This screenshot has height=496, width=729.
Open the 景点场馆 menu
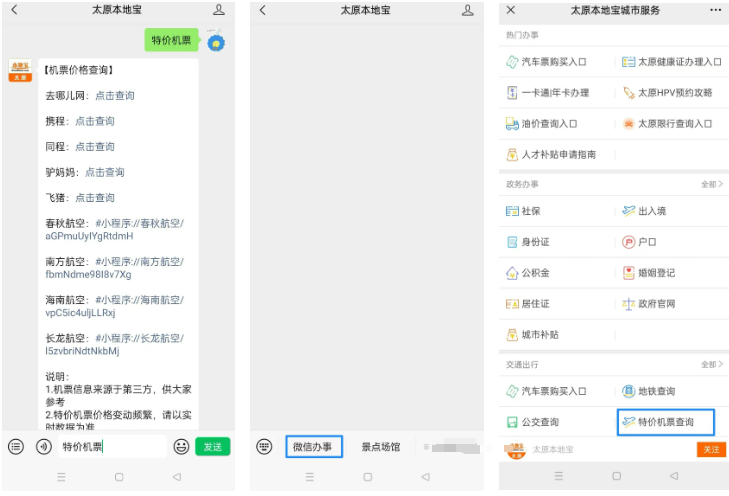pyautogui.click(x=381, y=447)
